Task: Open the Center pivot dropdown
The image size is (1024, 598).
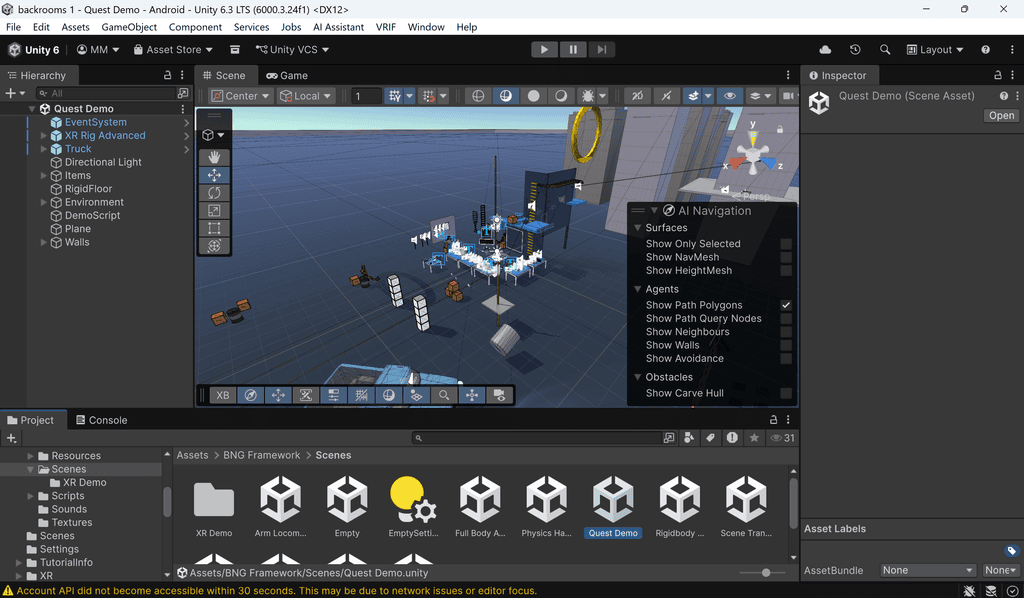Action: (240, 96)
